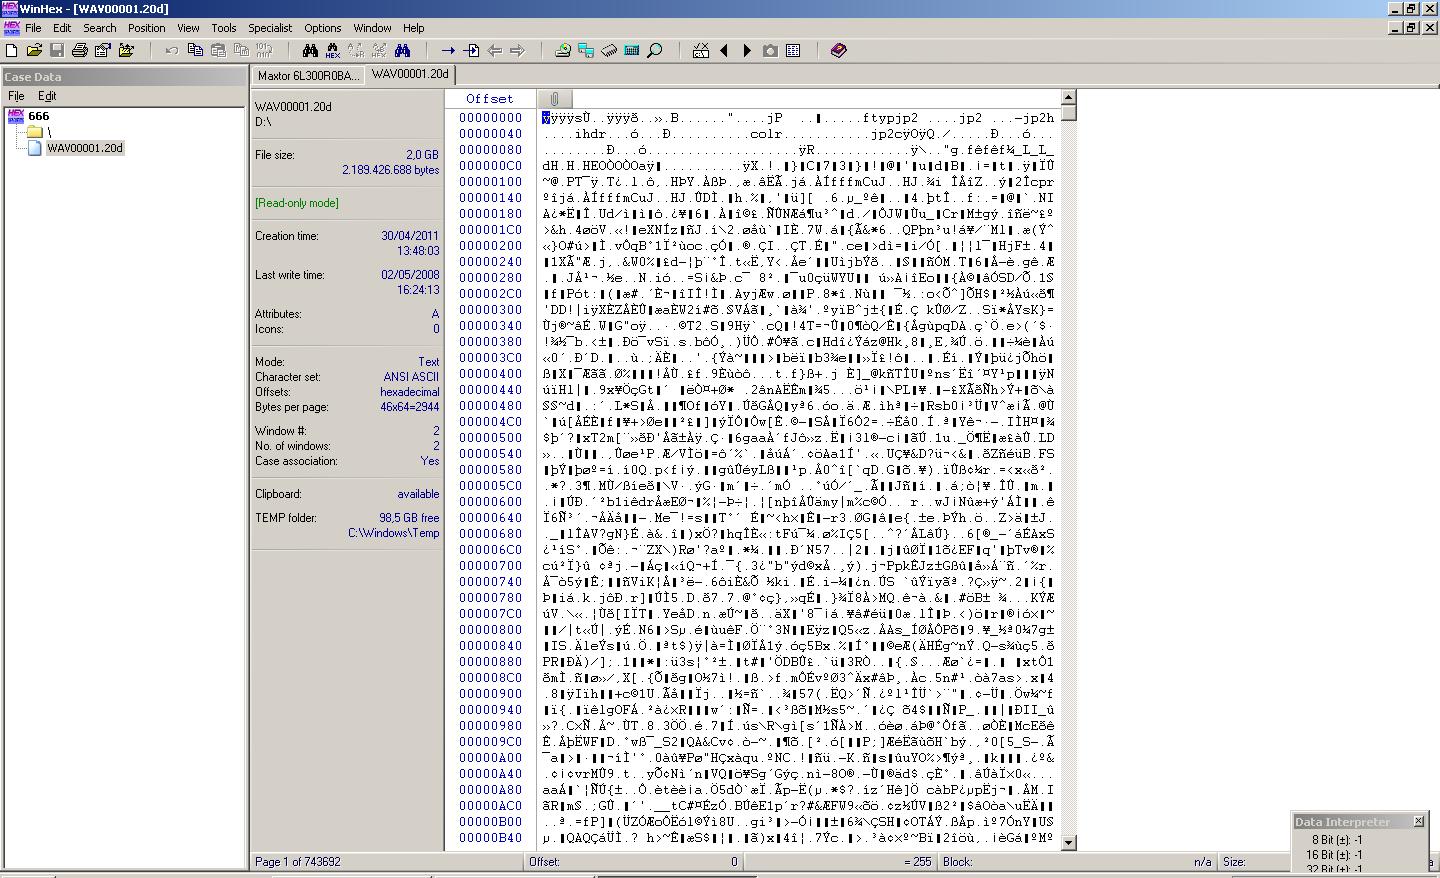Open the View menu
Image resolution: width=1440 pixels, height=878 pixels.
point(188,28)
